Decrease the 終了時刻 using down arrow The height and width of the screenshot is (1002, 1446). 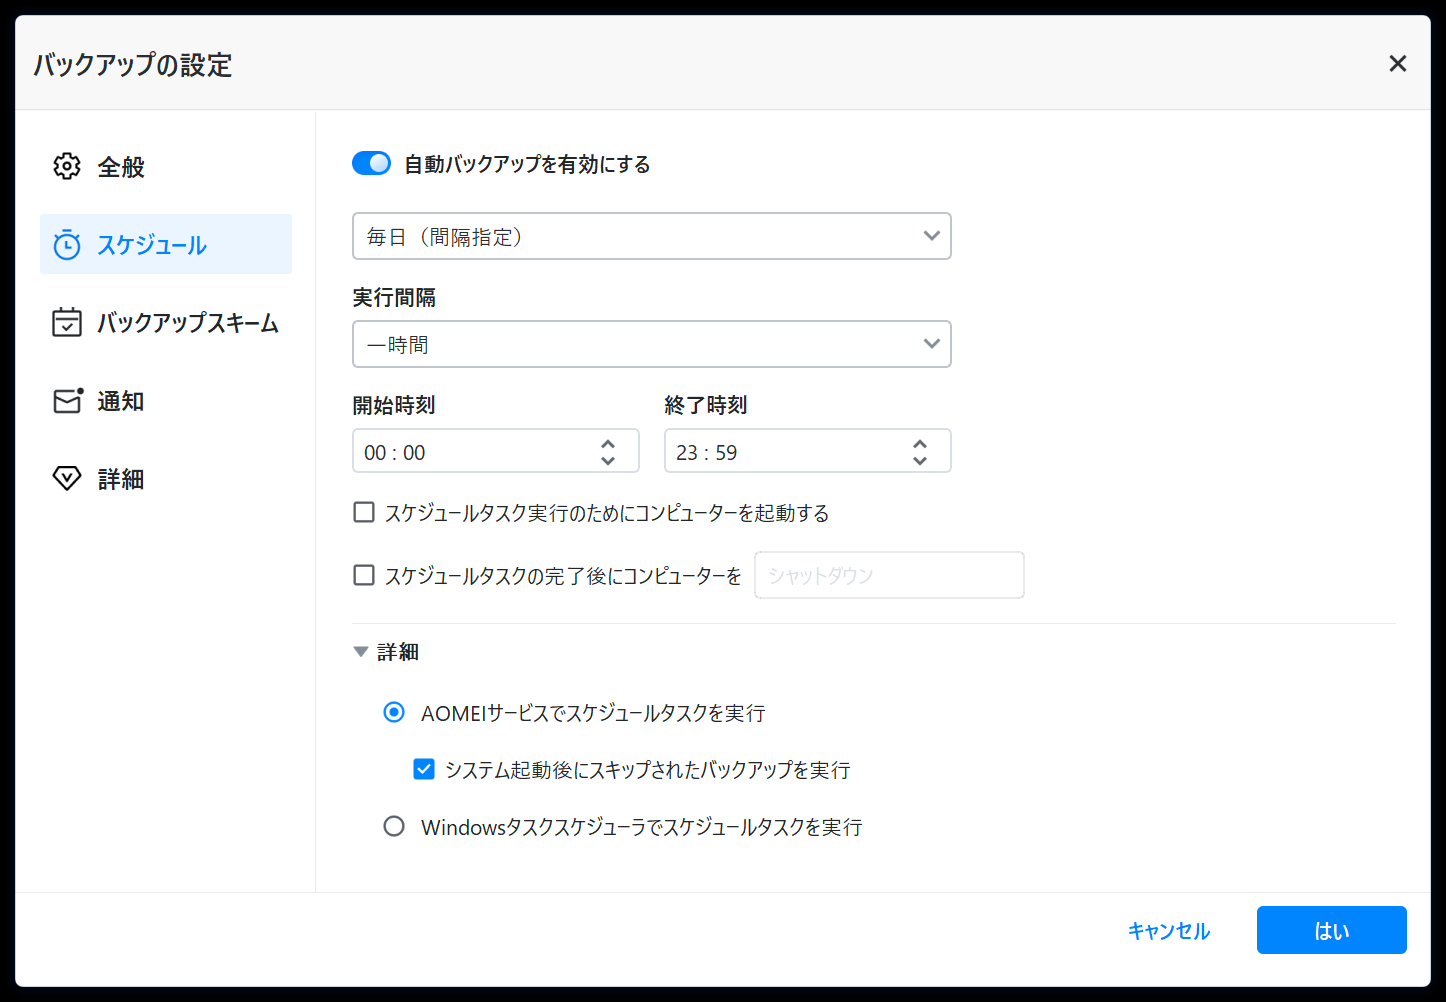[x=919, y=461]
